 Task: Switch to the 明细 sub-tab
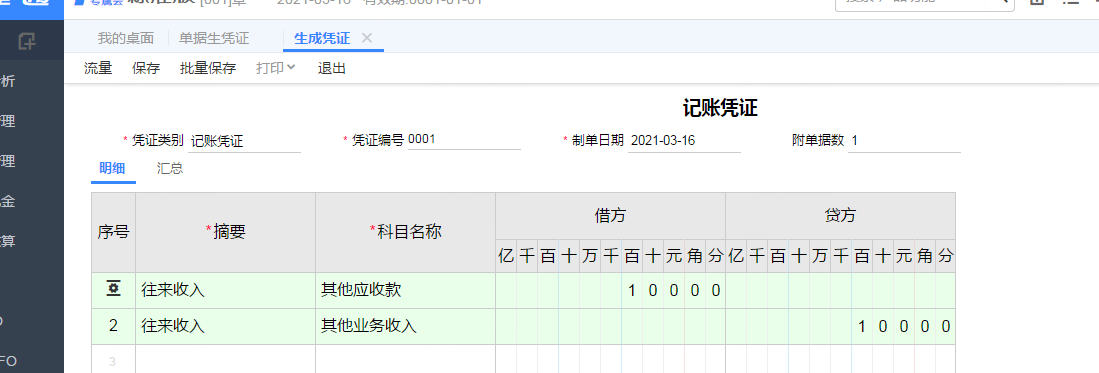113,168
